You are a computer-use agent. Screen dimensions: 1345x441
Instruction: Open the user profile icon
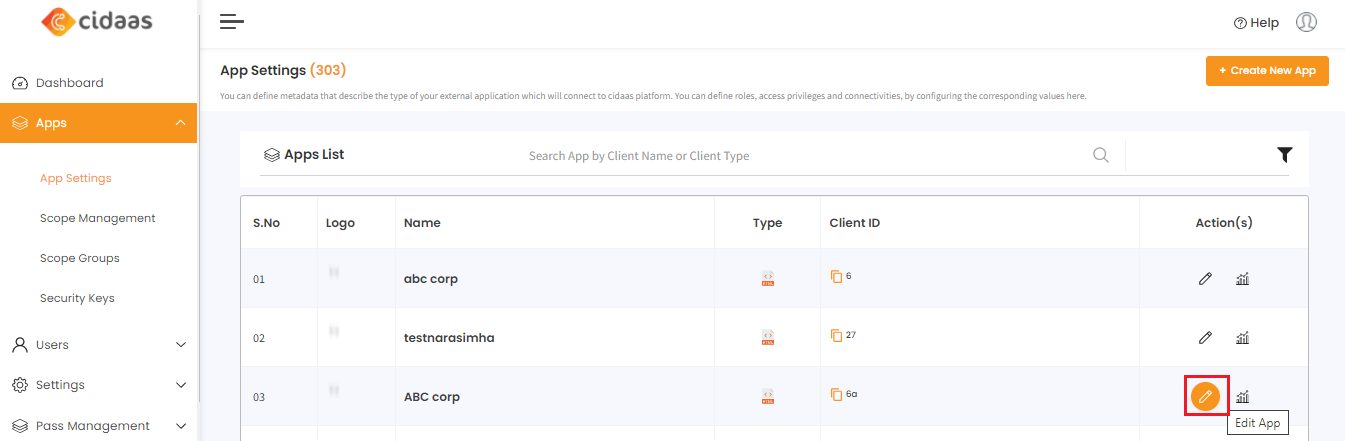click(1306, 22)
